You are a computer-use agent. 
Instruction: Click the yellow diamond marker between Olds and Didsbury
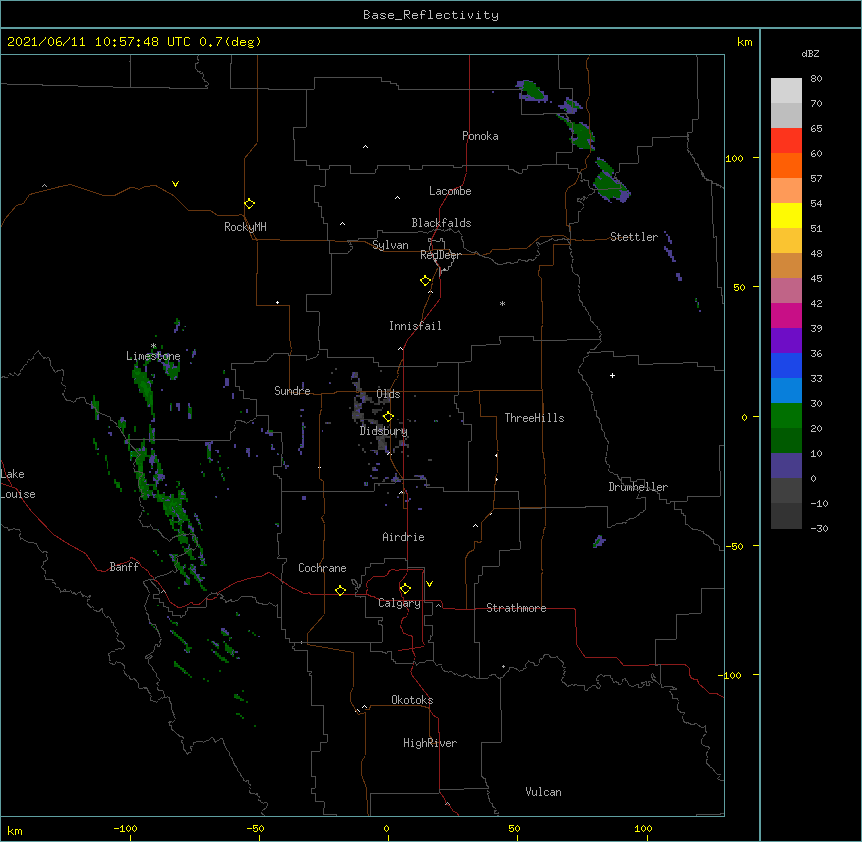tap(389, 416)
